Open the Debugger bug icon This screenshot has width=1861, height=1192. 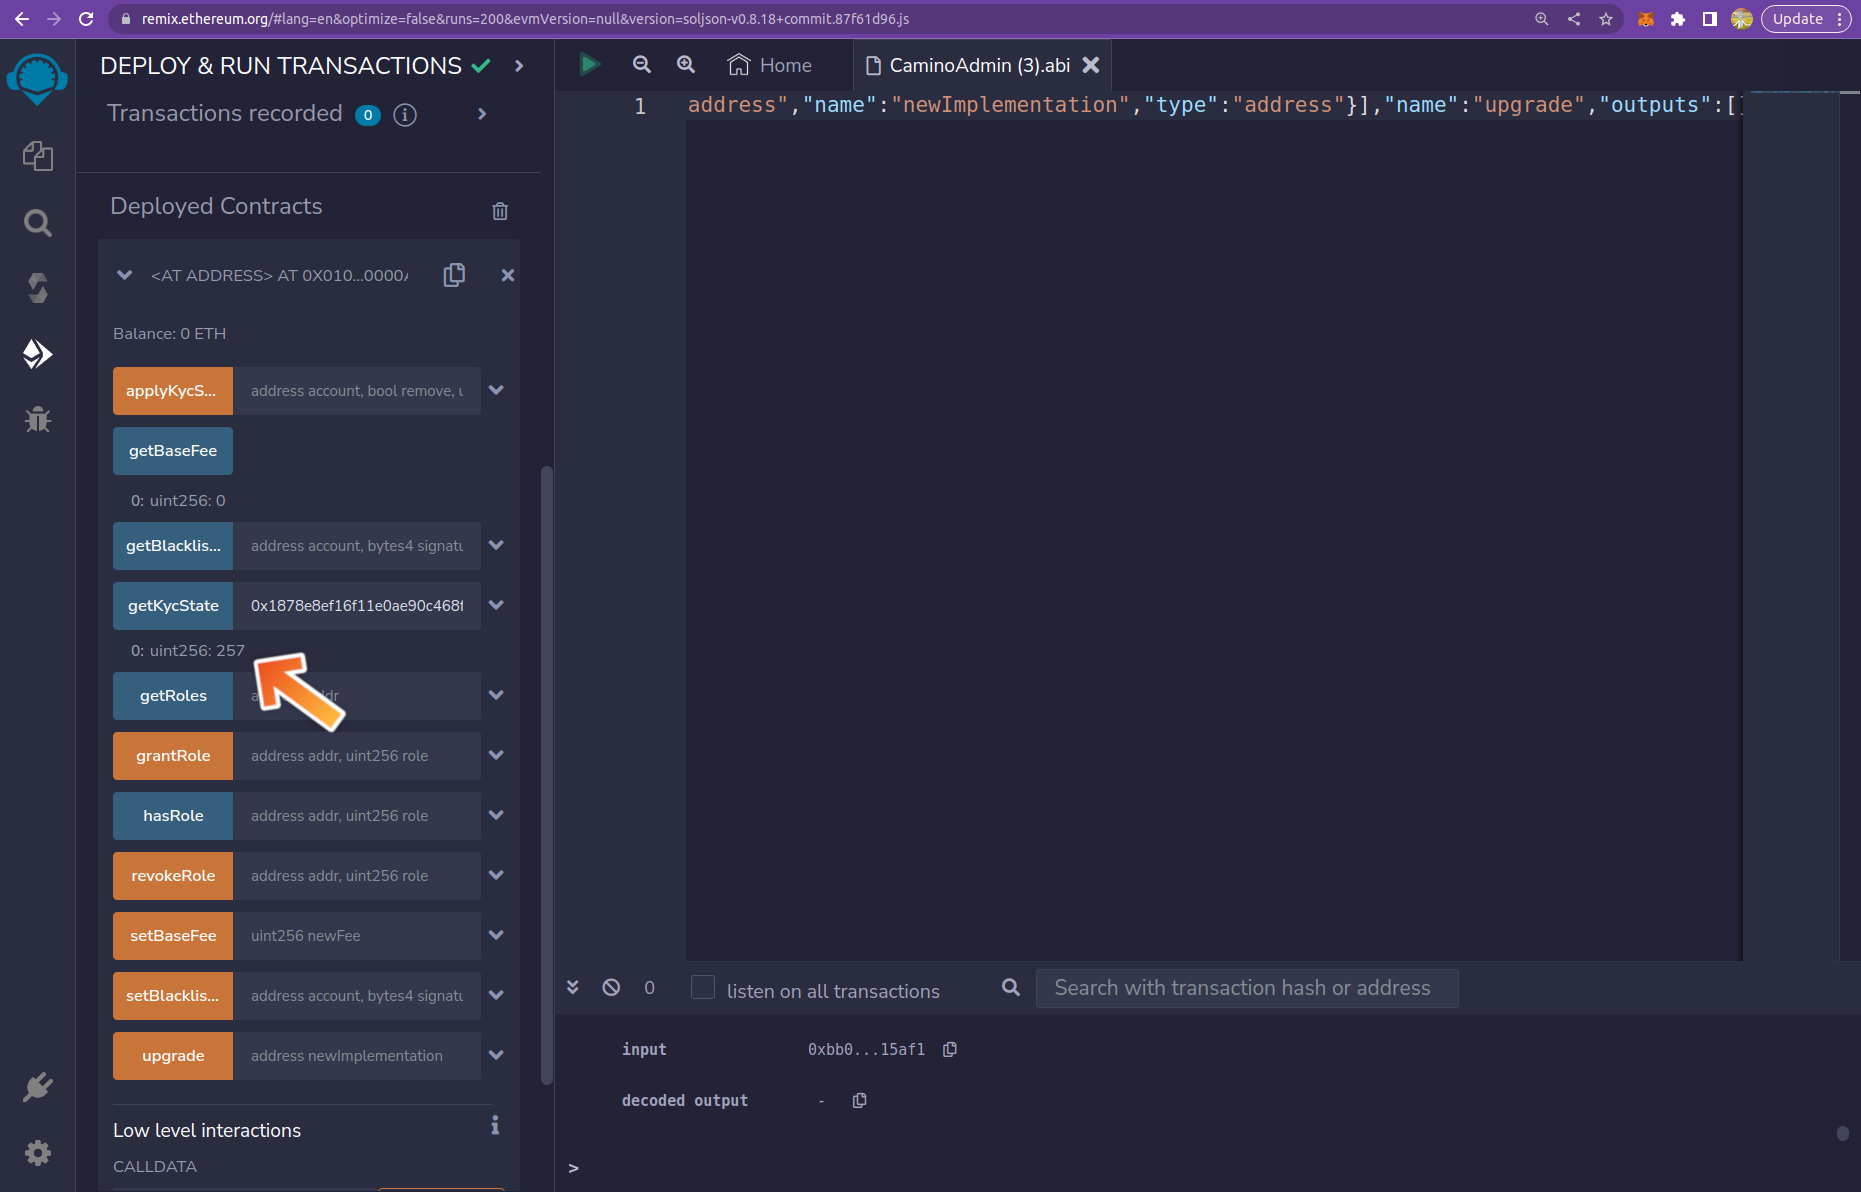coord(38,419)
